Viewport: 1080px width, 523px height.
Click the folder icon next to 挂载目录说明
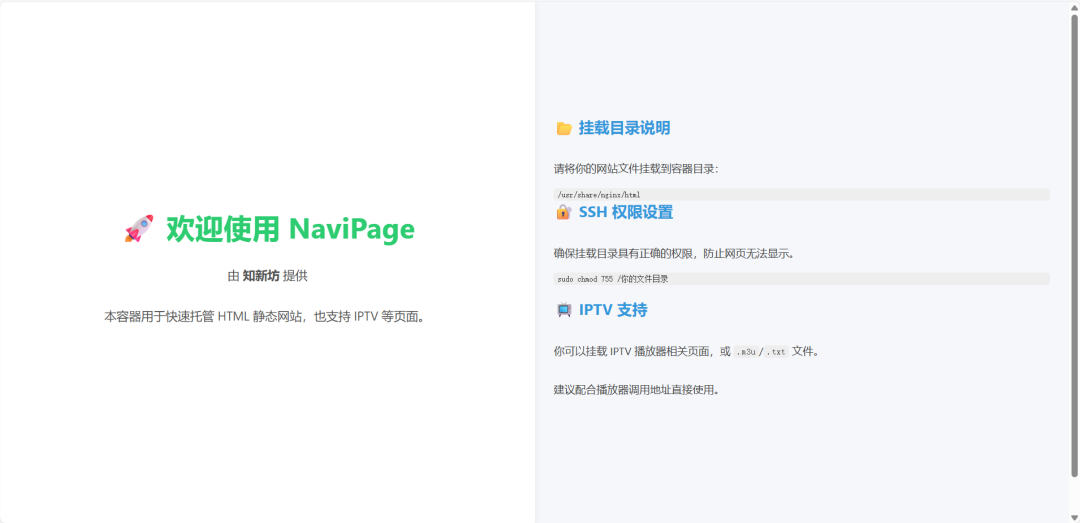(564, 128)
